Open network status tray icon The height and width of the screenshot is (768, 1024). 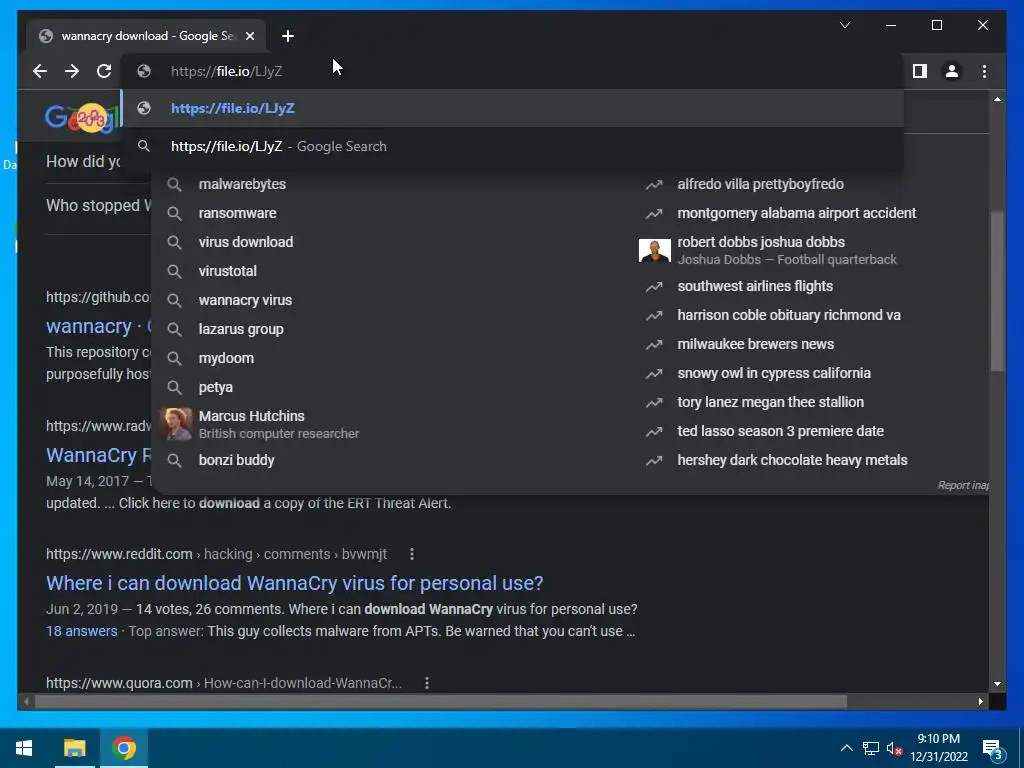(871, 748)
